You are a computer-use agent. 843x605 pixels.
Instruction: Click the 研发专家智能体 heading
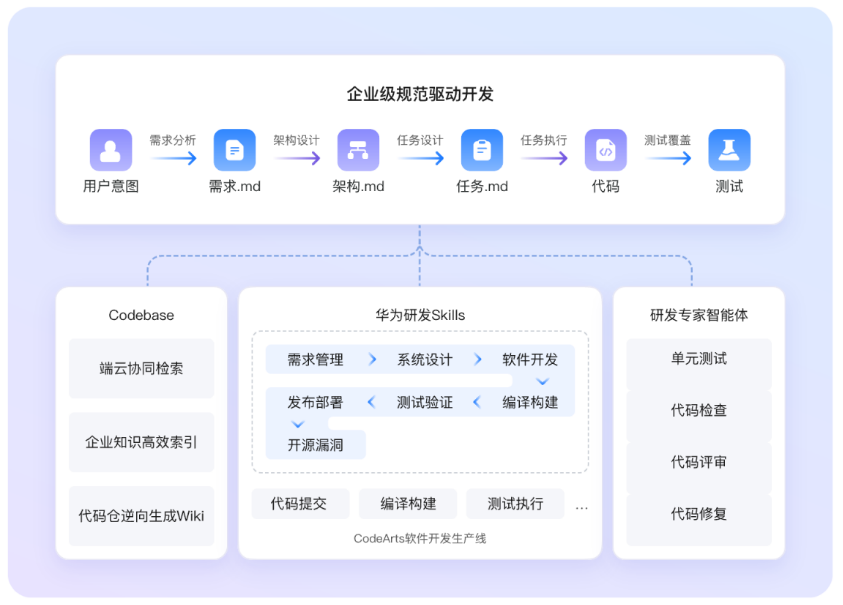click(699, 315)
